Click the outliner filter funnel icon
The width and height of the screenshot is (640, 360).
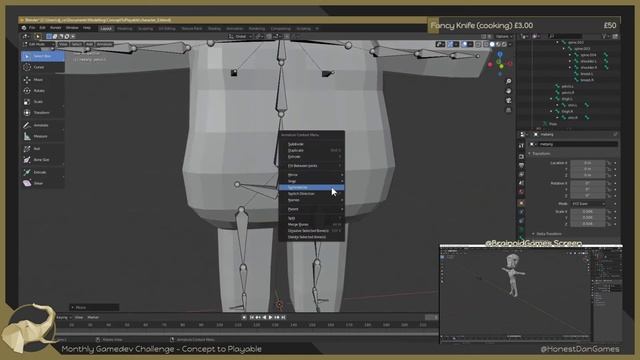point(604,36)
